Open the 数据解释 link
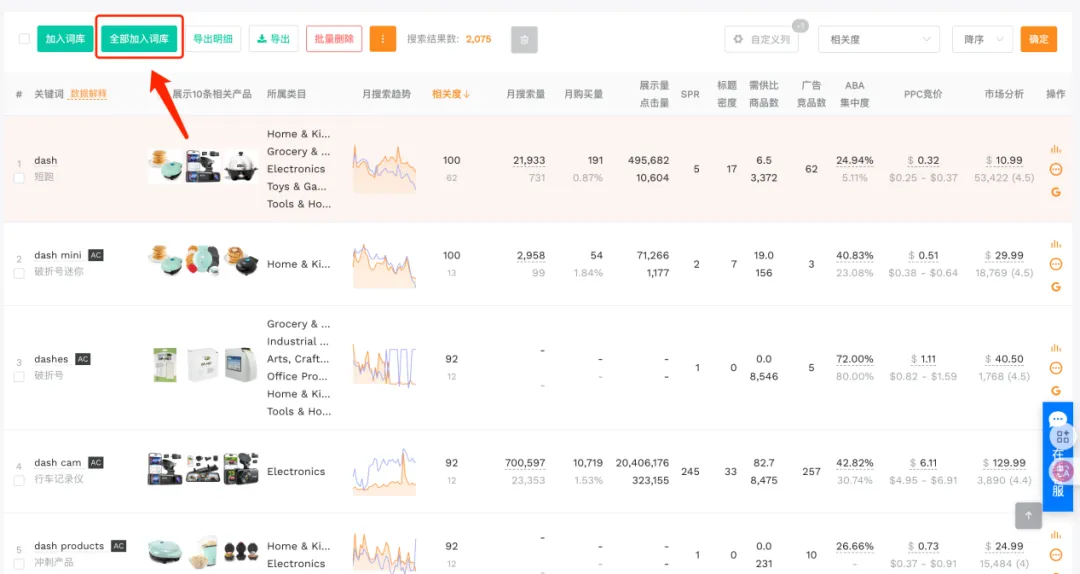 (x=88, y=94)
